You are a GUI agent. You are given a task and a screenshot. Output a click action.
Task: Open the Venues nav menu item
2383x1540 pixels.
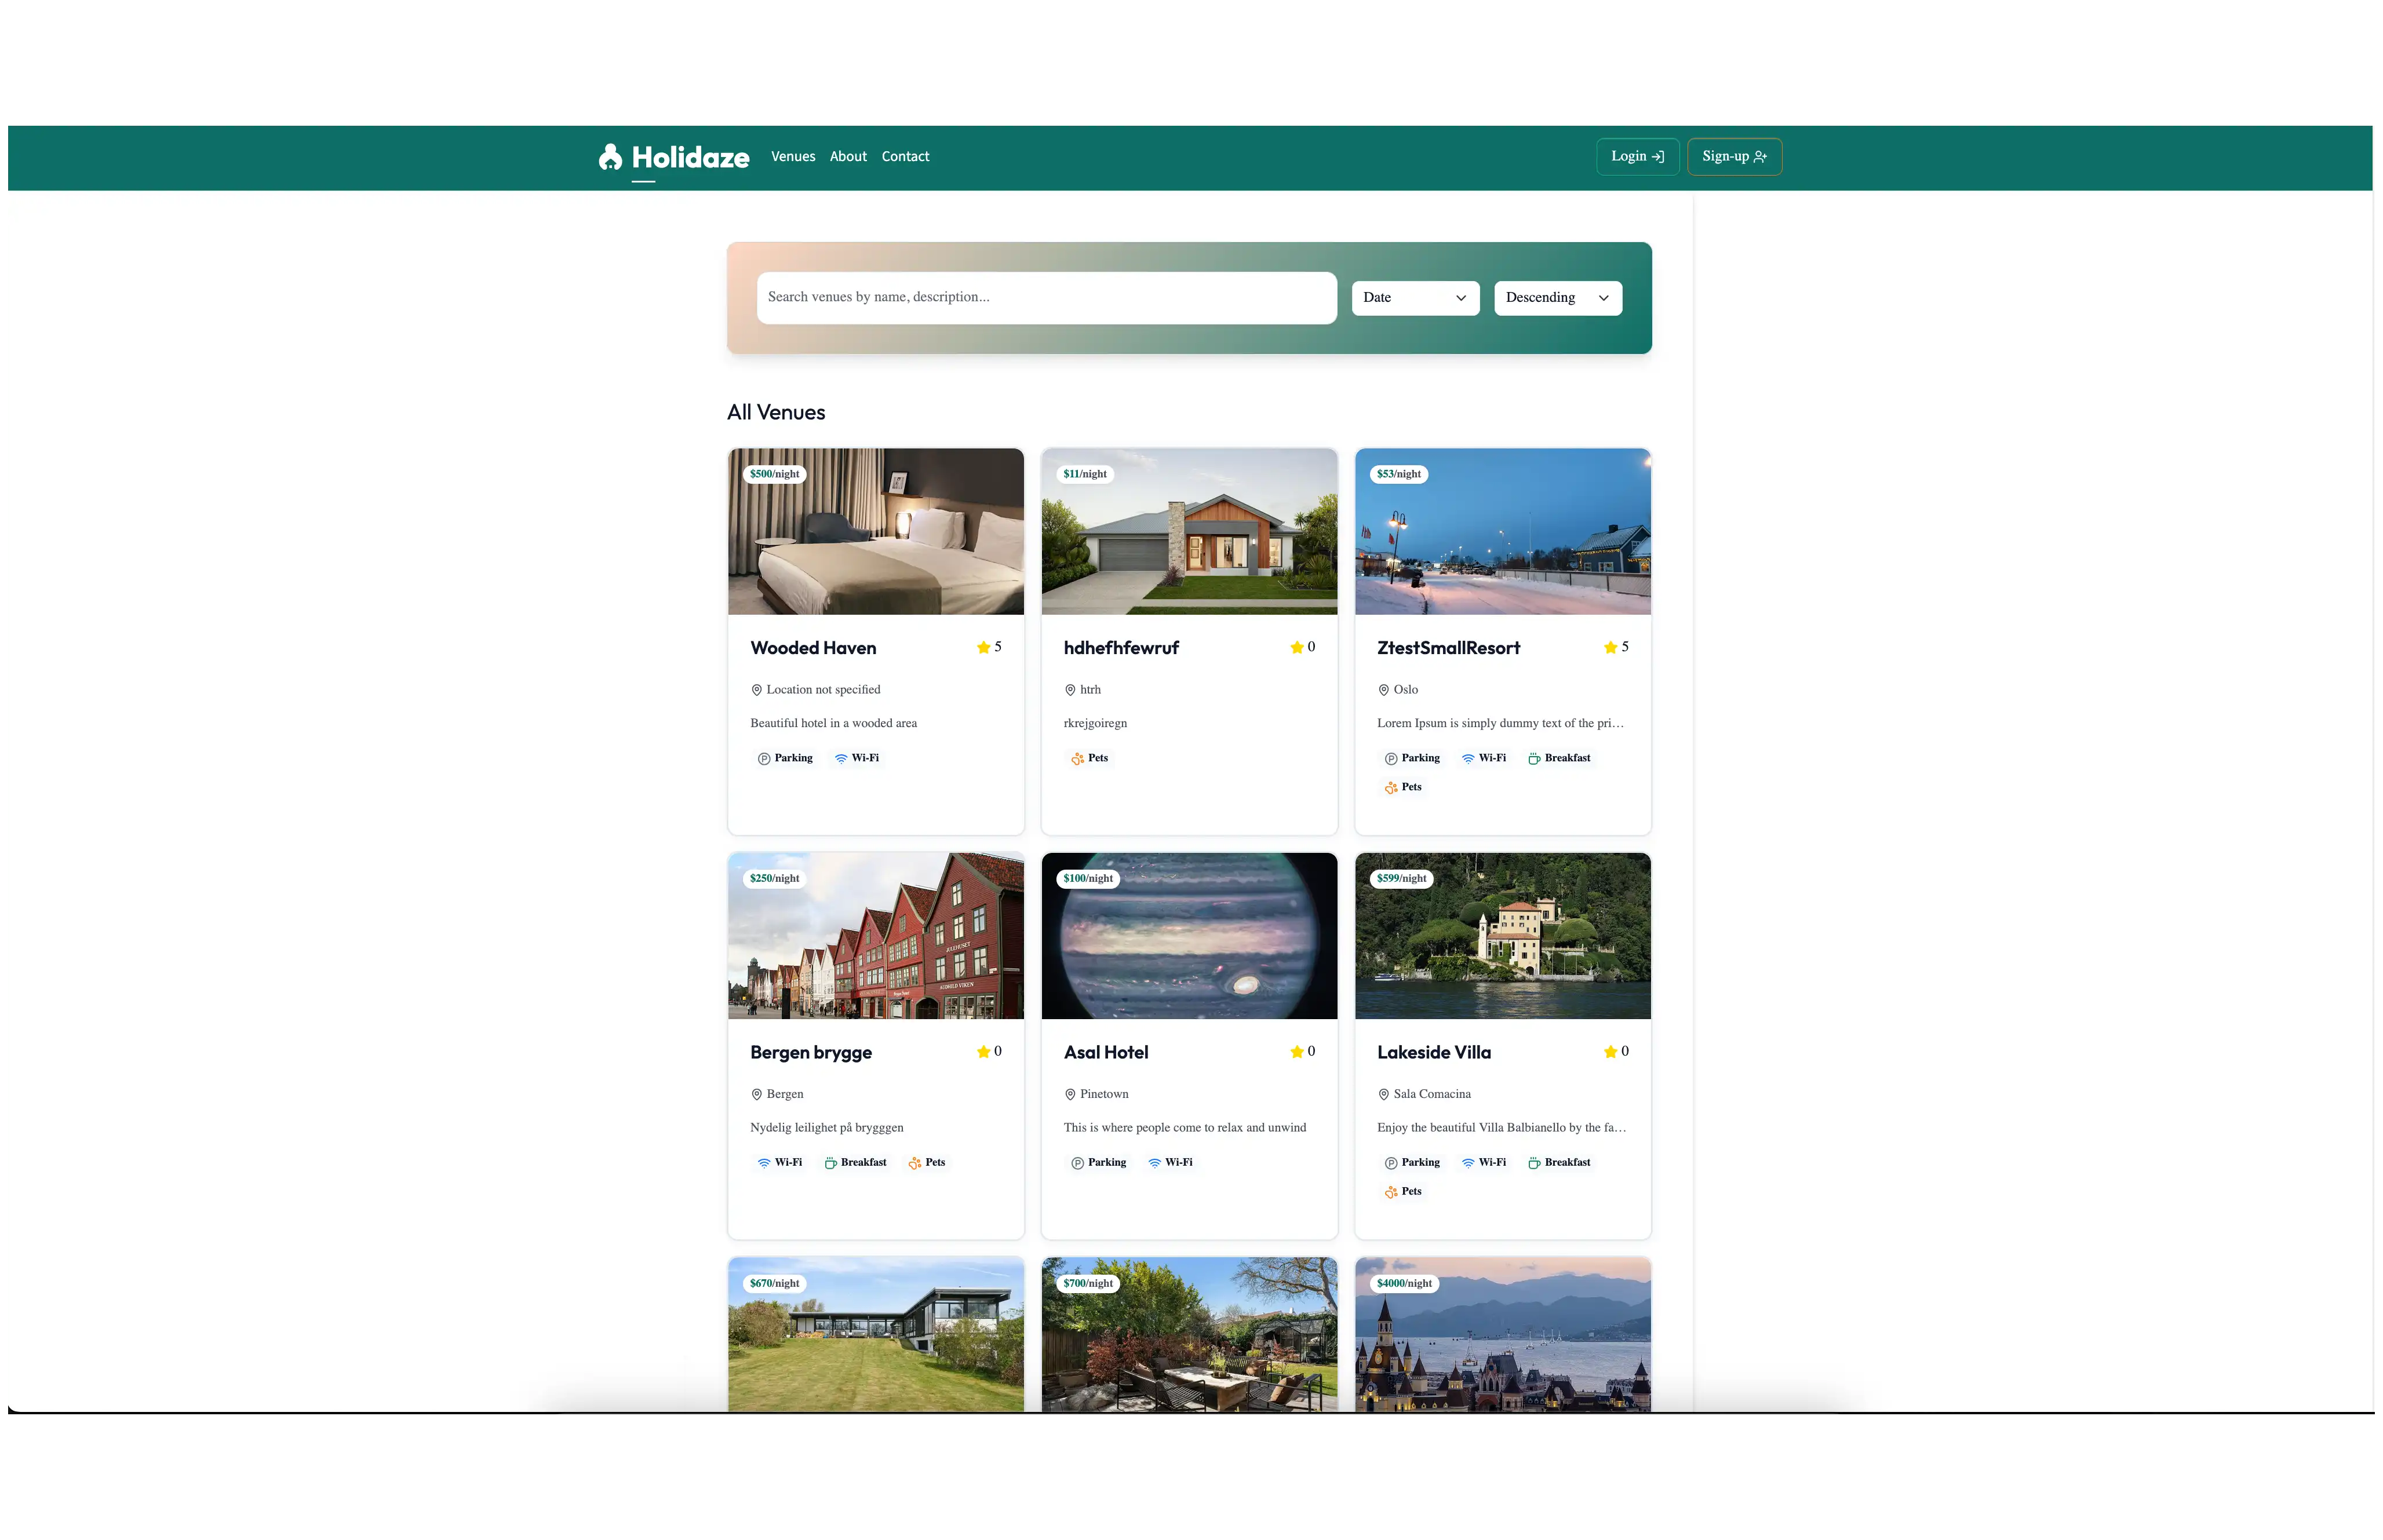coord(793,157)
